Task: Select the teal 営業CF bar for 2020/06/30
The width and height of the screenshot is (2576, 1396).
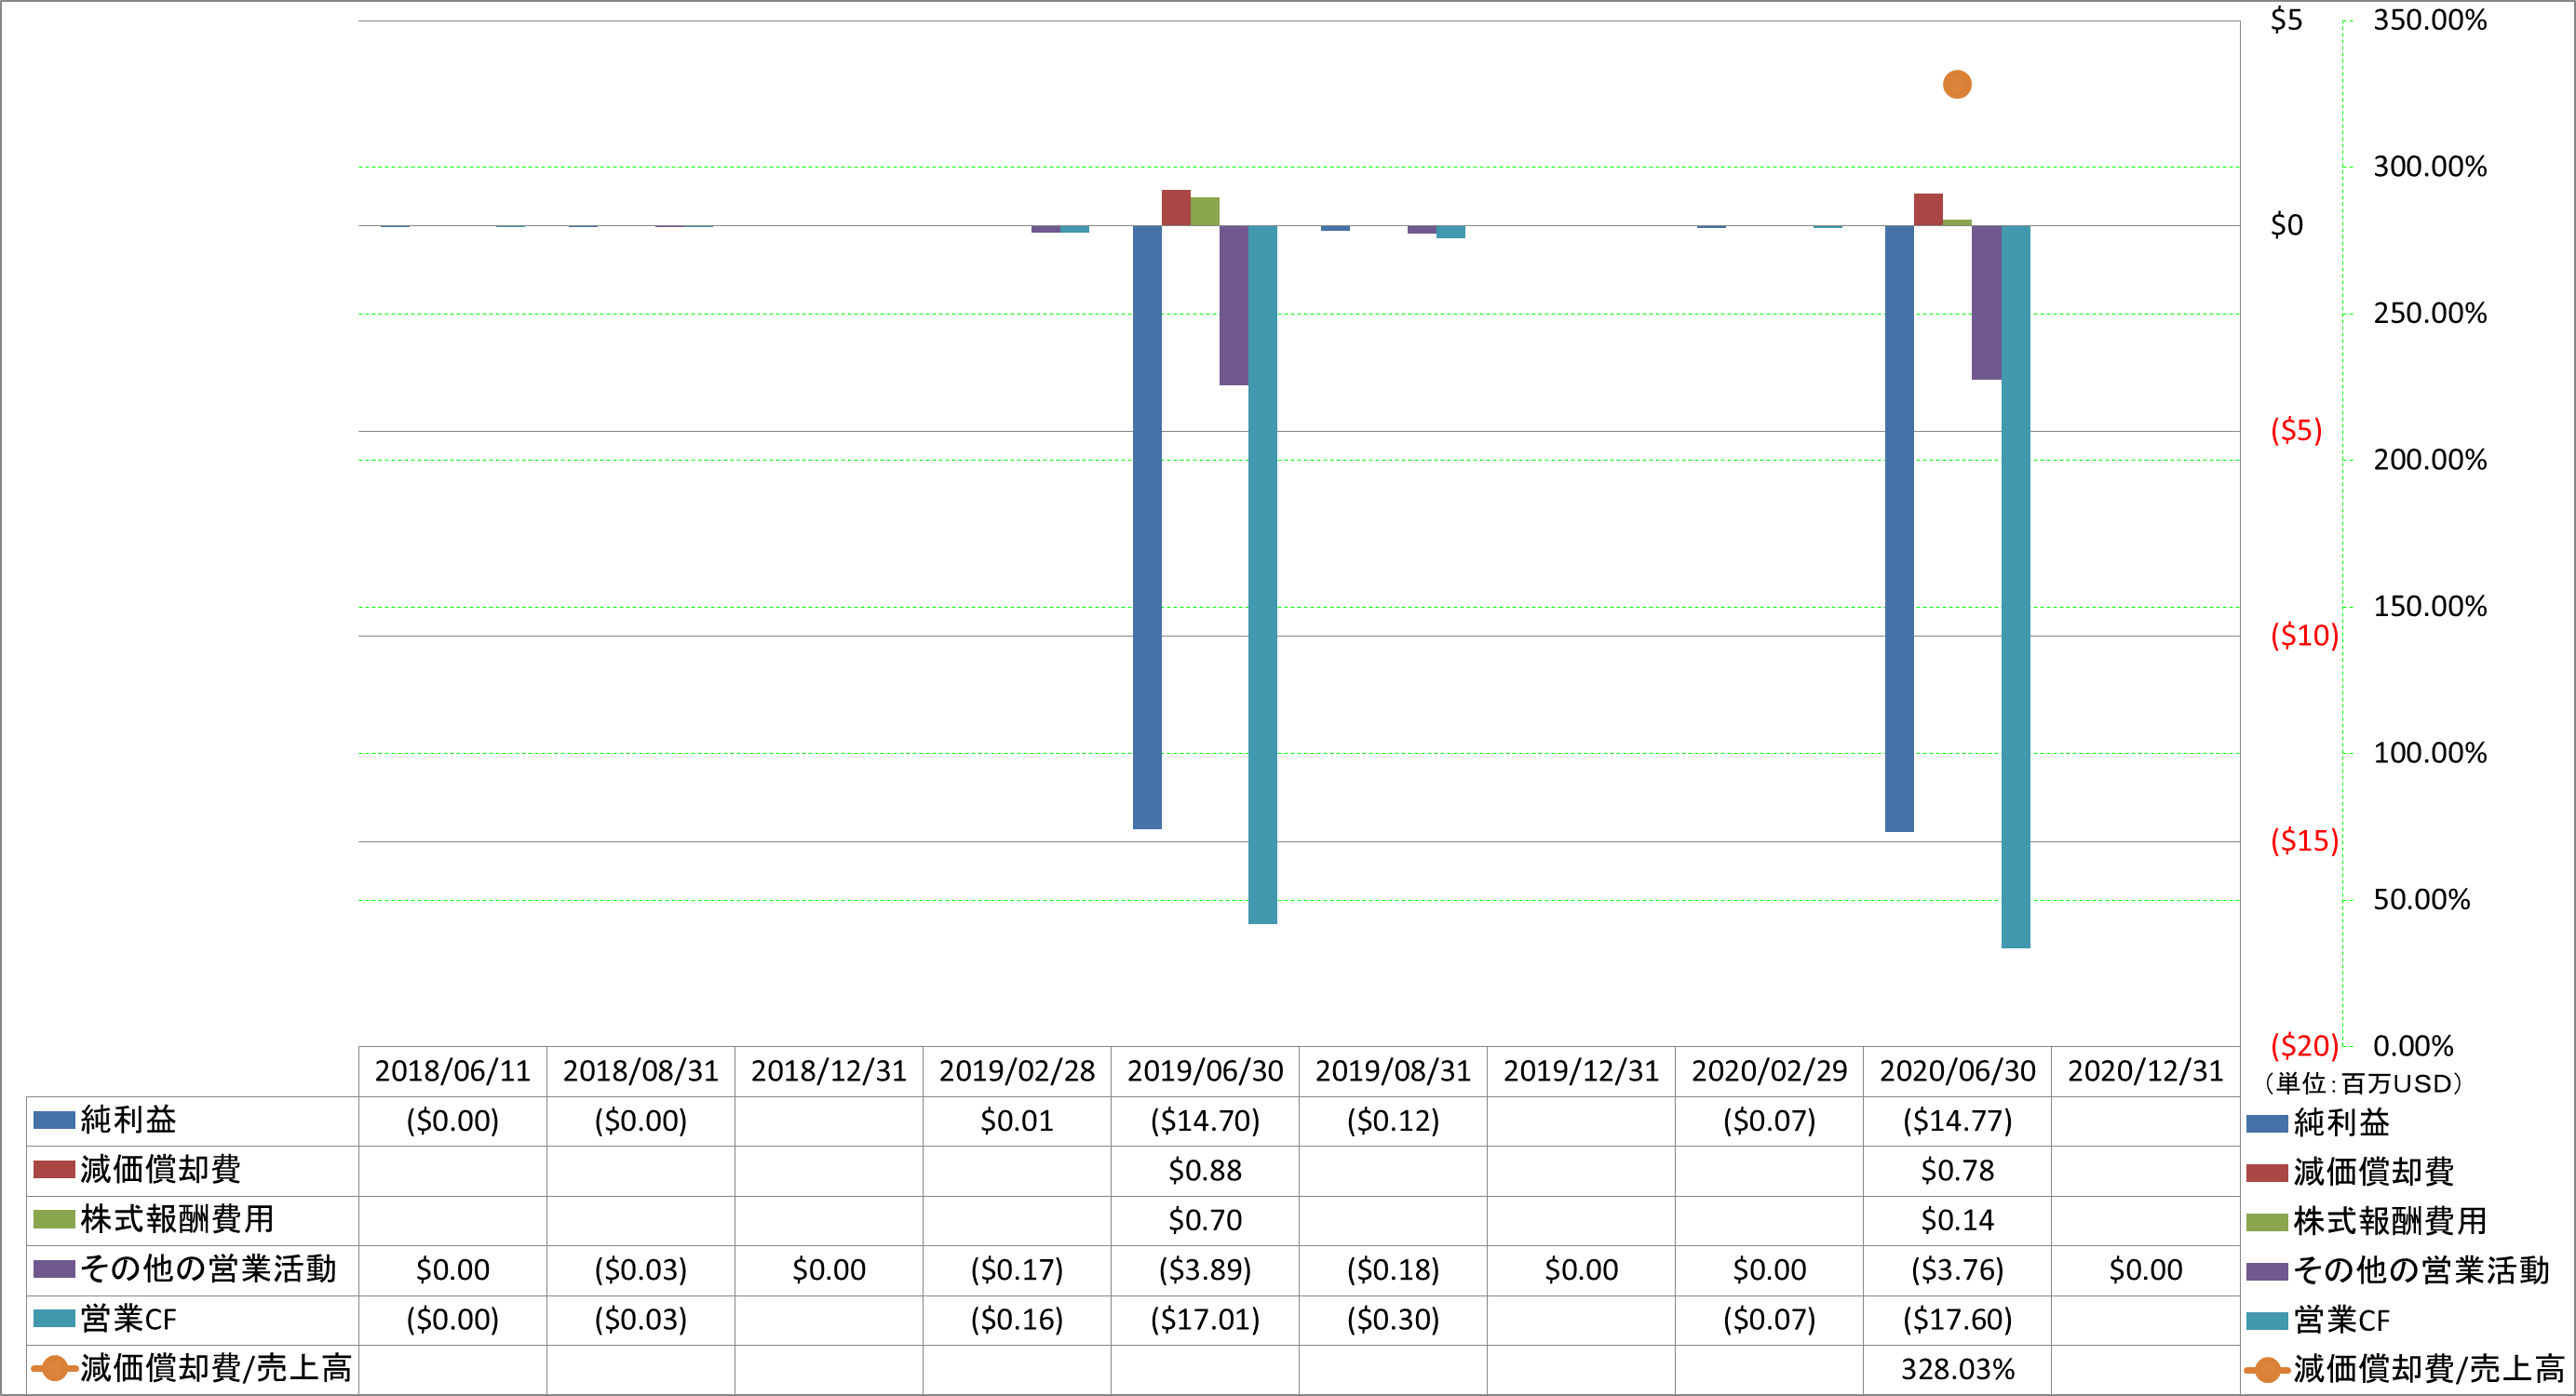Action: (2015, 587)
